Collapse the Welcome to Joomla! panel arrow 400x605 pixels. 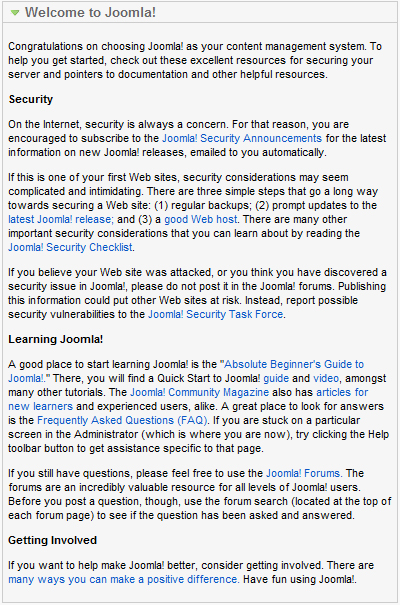[x=15, y=13]
